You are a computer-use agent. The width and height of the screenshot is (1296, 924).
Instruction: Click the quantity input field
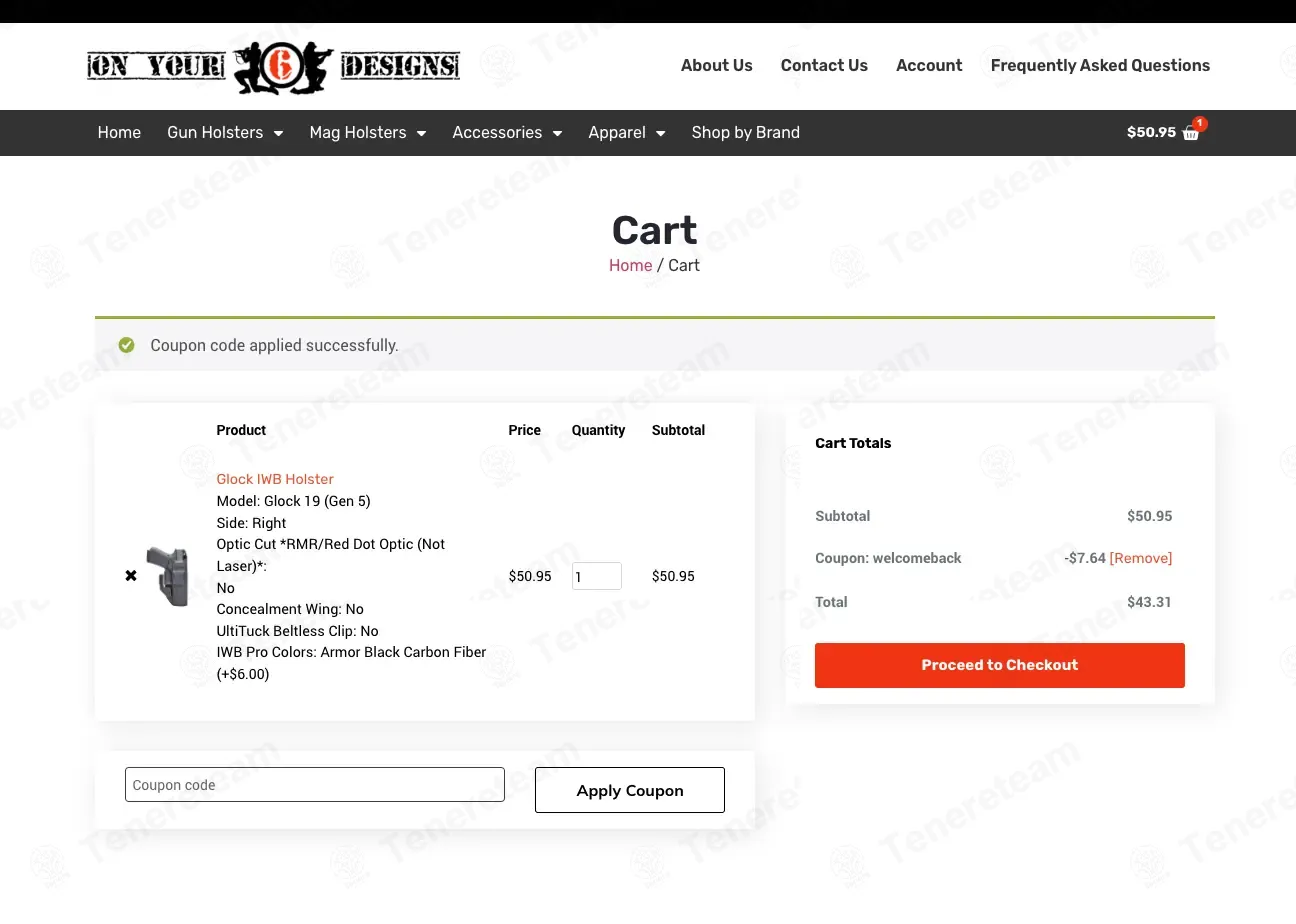click(597, 576)
